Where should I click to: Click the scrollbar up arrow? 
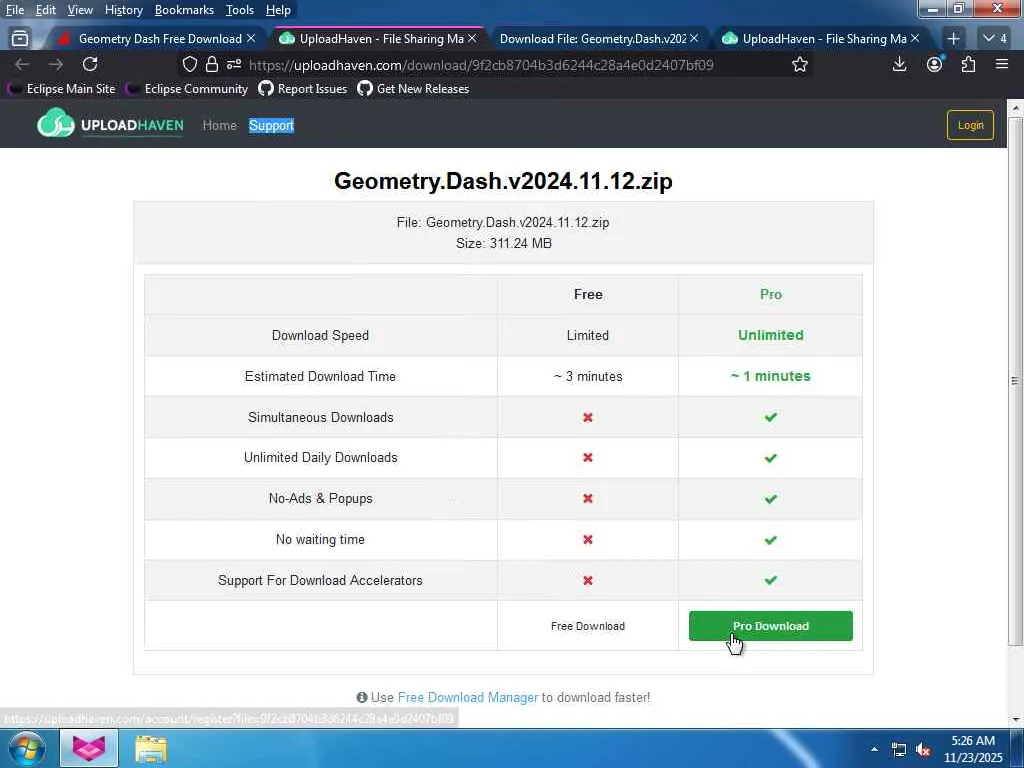[1016, 106]
